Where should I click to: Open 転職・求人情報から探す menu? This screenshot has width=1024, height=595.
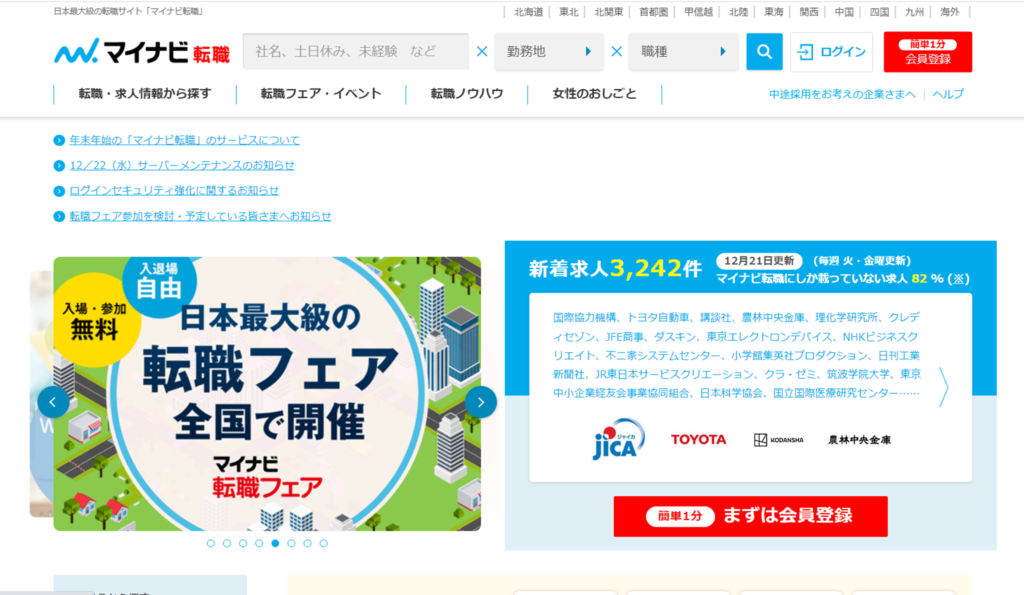pyautogui.click(x=145, y=94)
